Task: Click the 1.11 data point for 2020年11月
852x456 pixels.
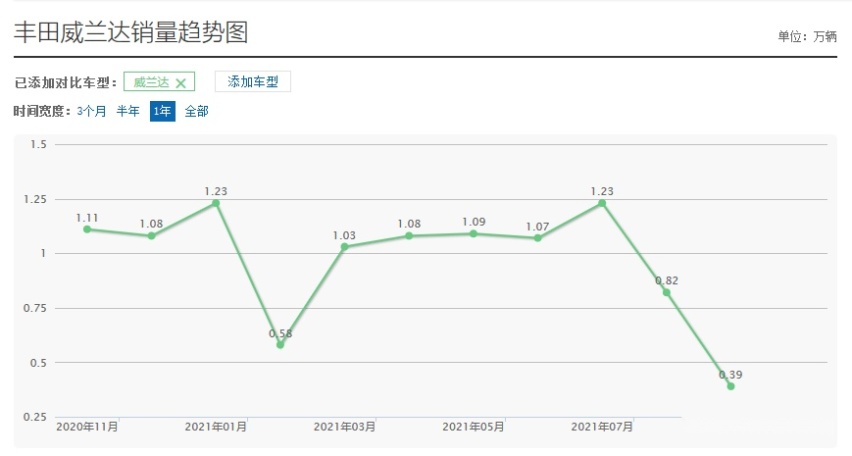Action: 87,229
